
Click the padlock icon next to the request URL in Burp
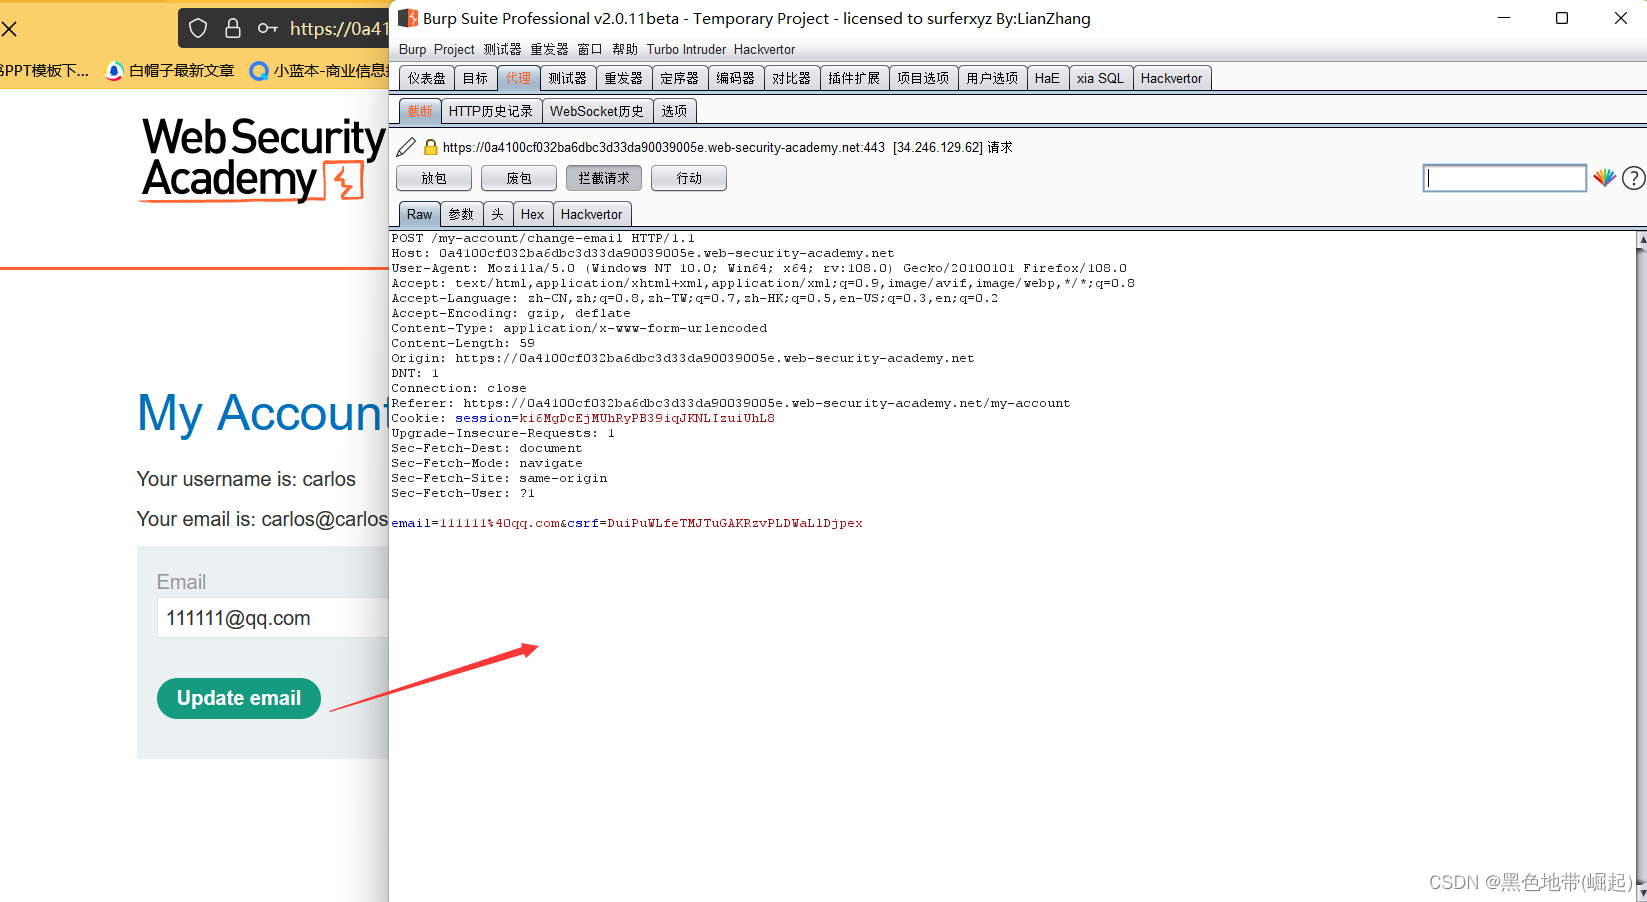pos(431,147)
